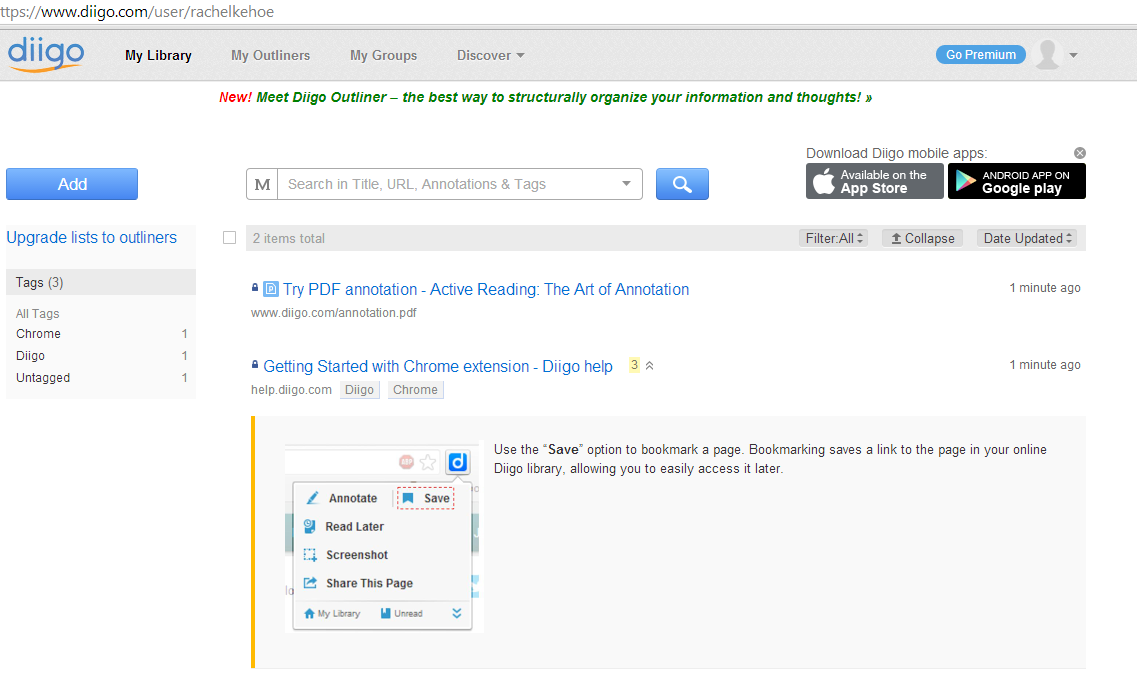
Task: Toggle the select-all items checkbox
Action: (229, 237)
